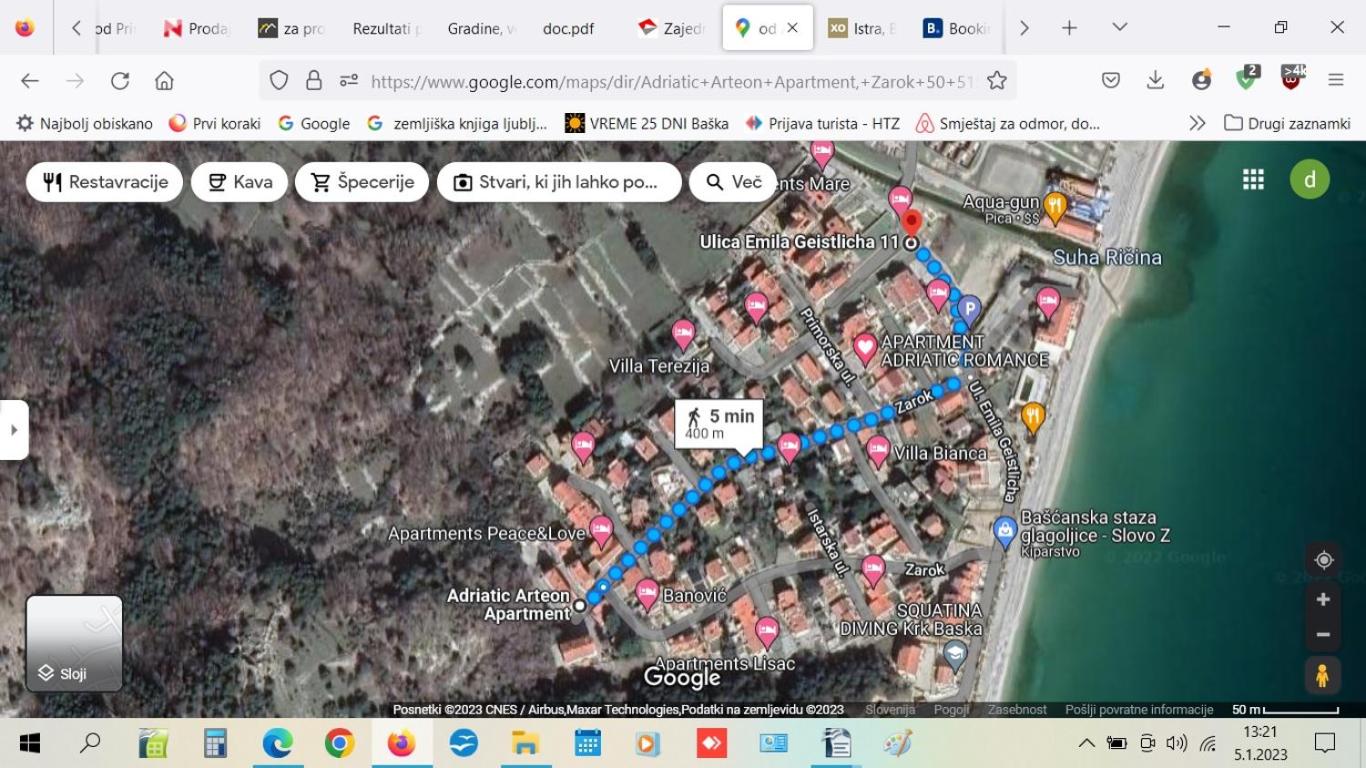Image resolution: width=1366 pixels, height=768 pixels.
Task: Open the Firefox application hamburger menu
Action: (x=1336, y=81)
